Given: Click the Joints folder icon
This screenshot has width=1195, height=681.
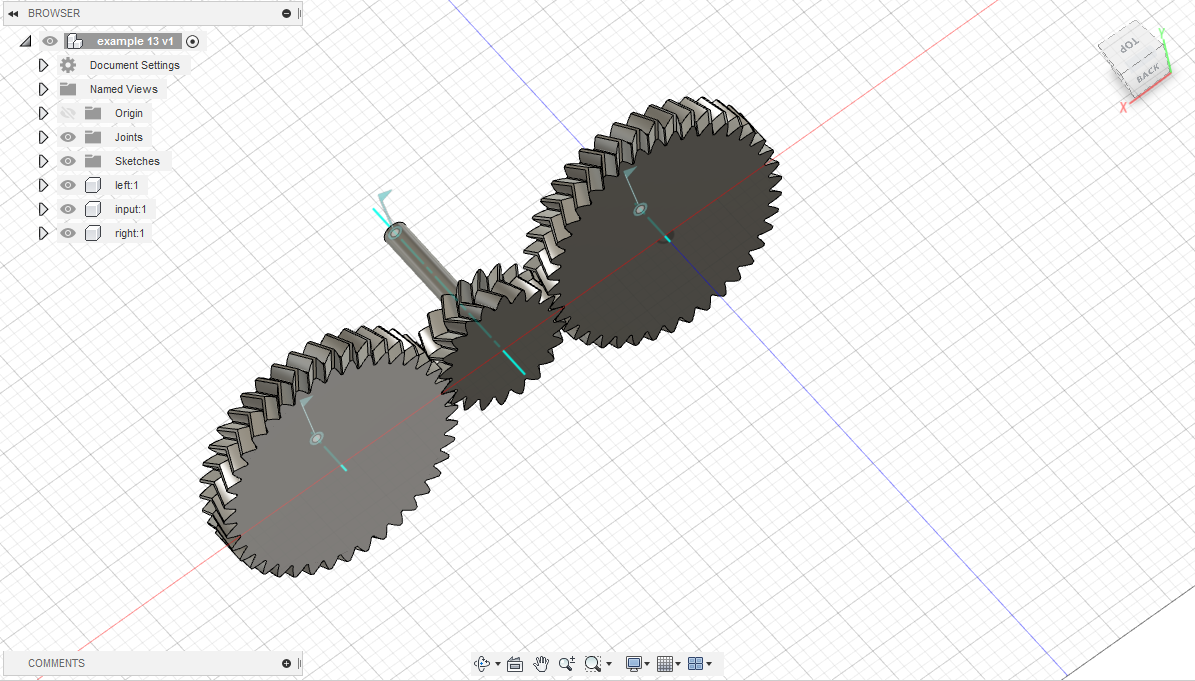Looking at the screenshot, I should click(93, 137).
